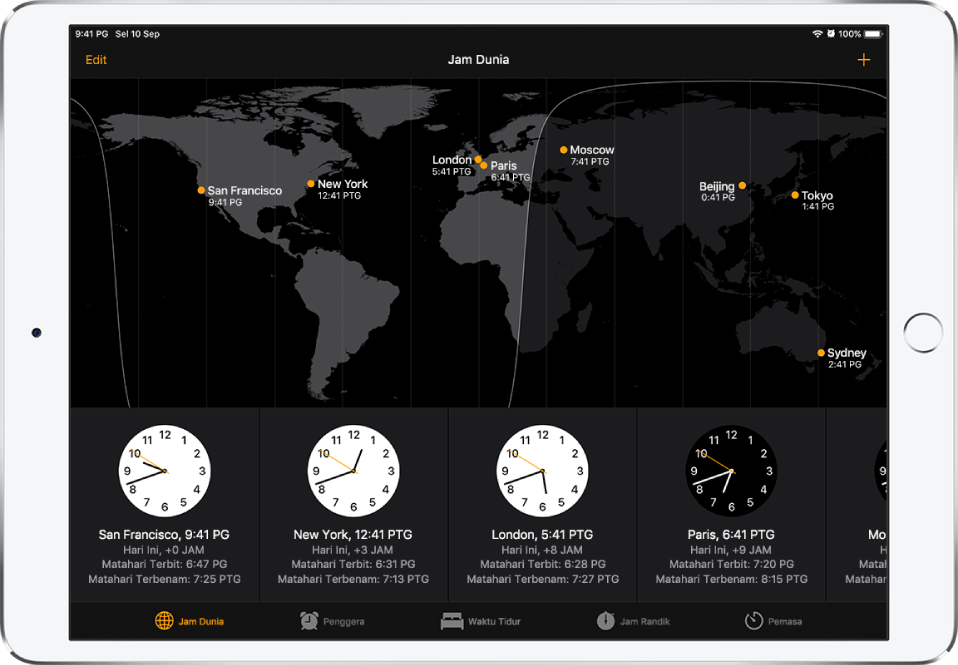The height and width of the screenshot is (665, 958).
Task: Tap the Paris dark analog clock
Action: point(731,471)
